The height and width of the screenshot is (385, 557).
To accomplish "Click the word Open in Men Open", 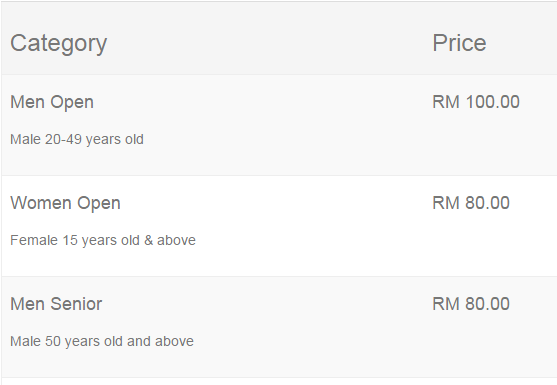I will click(72, 103).
